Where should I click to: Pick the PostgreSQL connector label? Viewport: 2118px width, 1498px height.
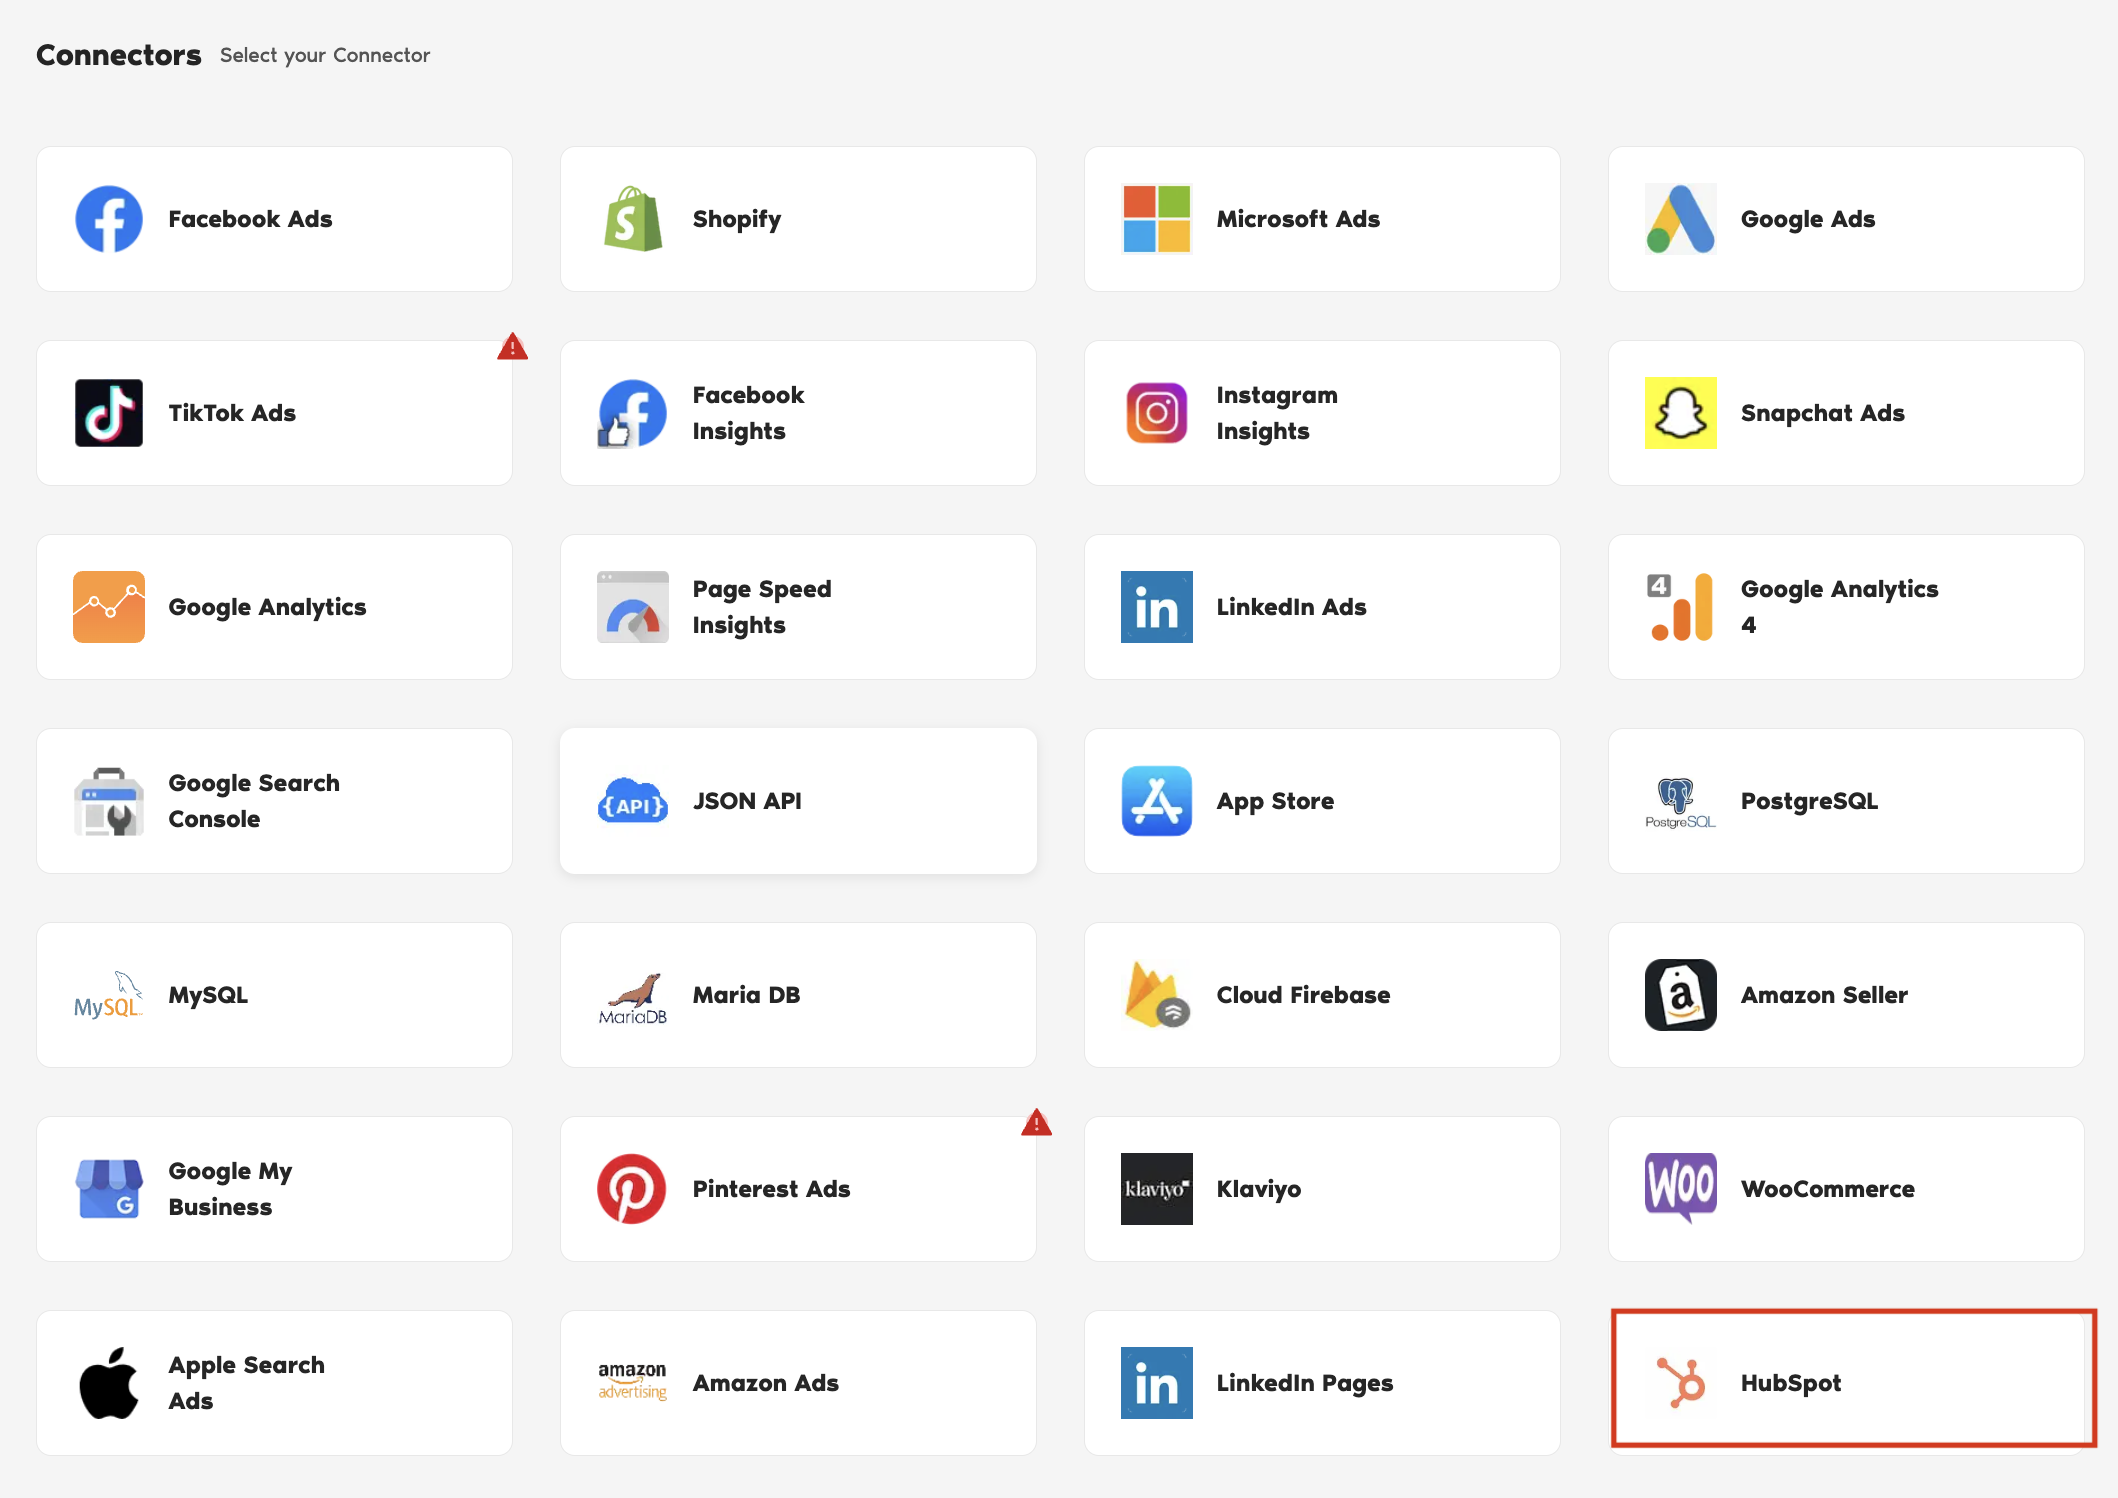pyautogui.click(x=1809, y=801)
